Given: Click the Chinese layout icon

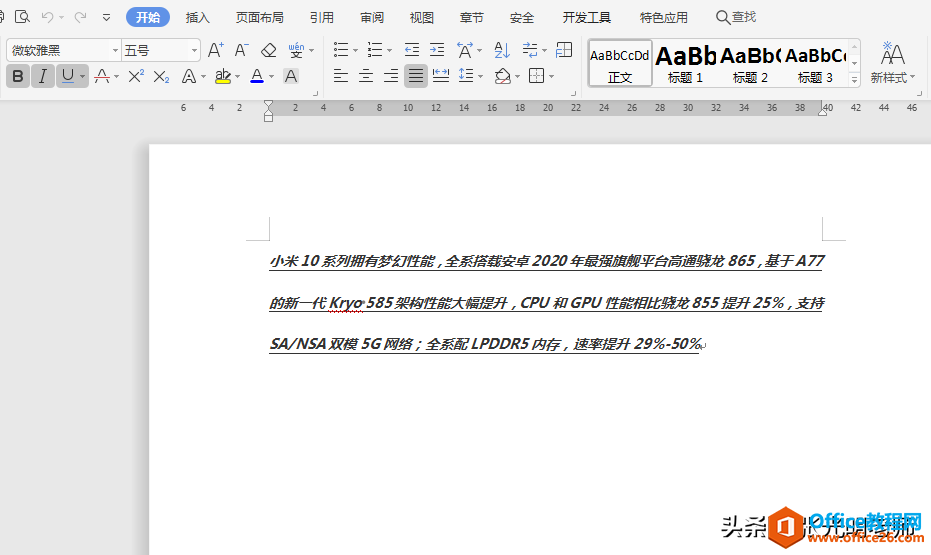Looking at the screenshot, I should [x=465, y=50].
